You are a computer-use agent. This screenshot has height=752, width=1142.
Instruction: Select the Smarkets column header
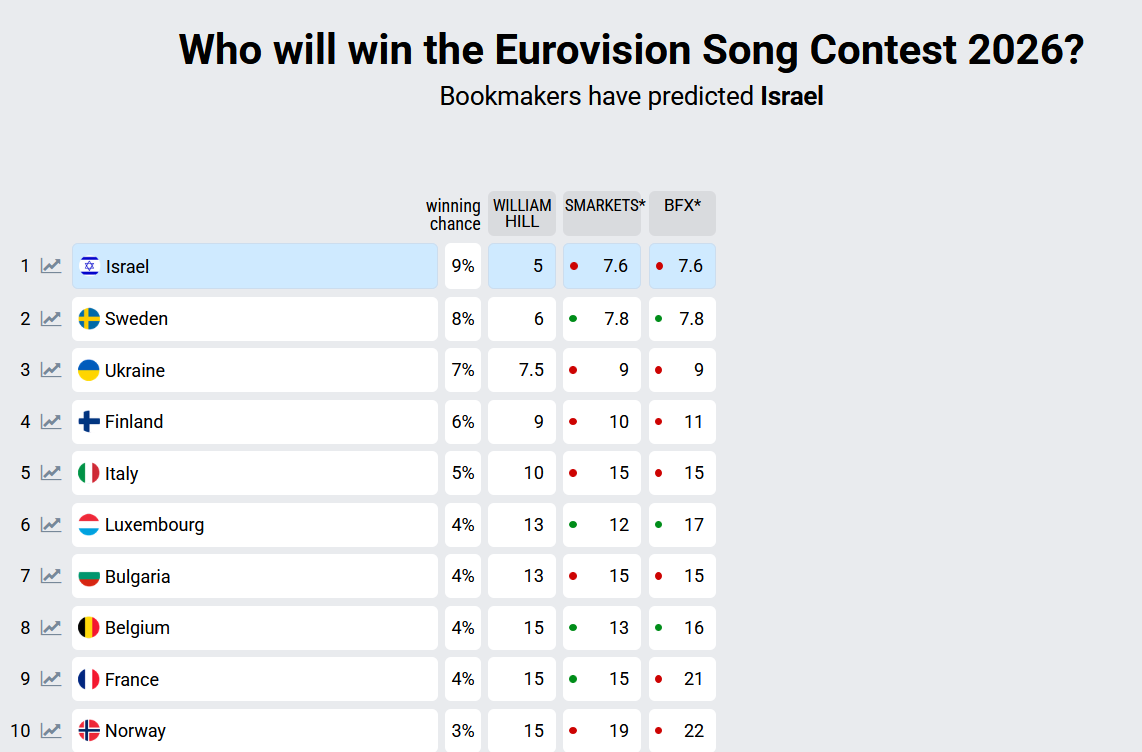tap(603, 213)
